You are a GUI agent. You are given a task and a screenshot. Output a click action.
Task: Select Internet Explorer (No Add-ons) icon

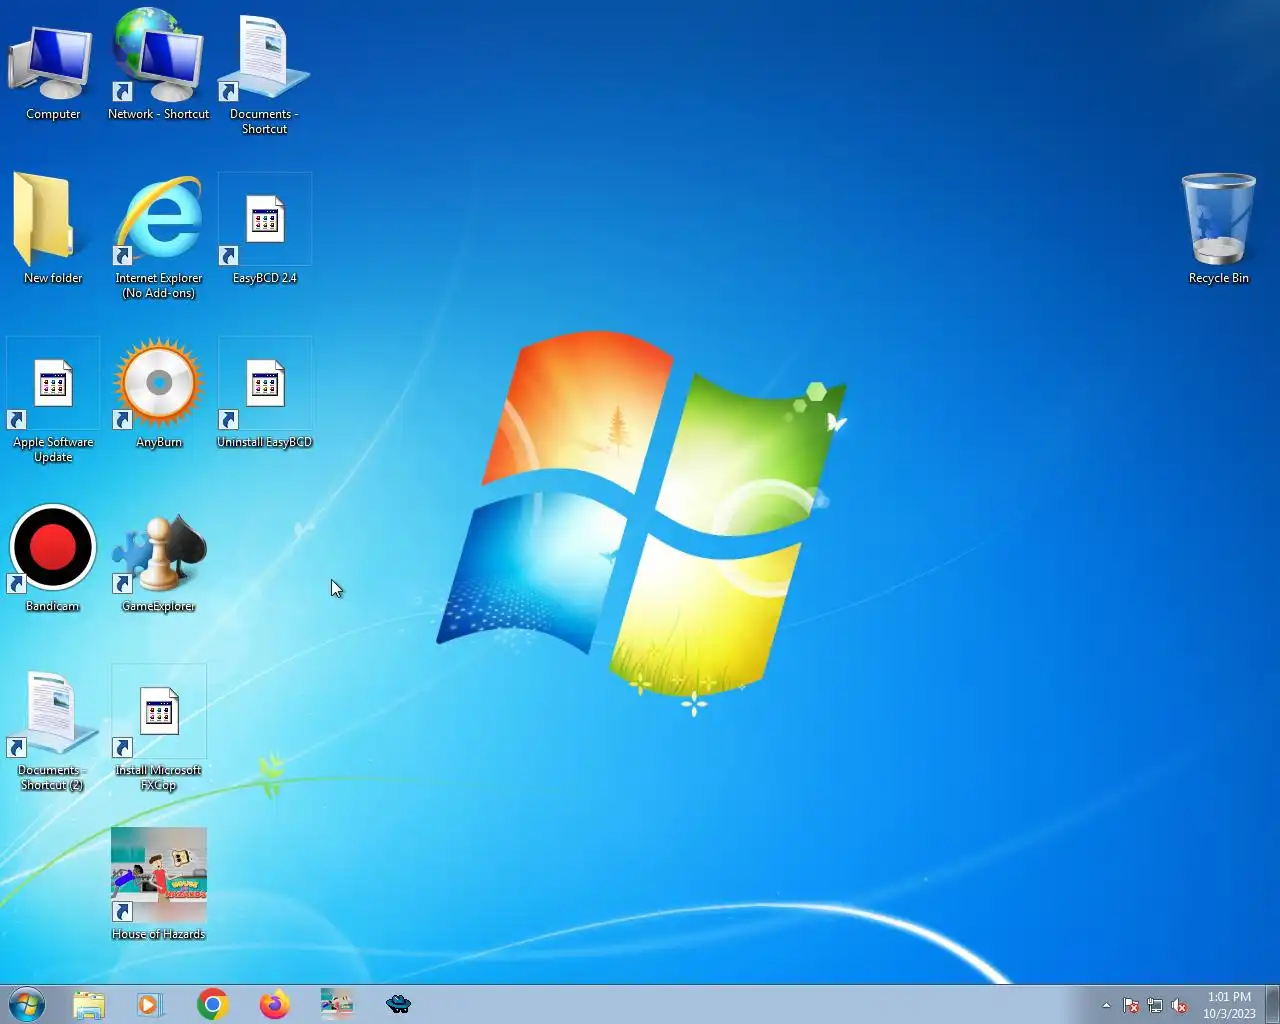tap(159, 237)
